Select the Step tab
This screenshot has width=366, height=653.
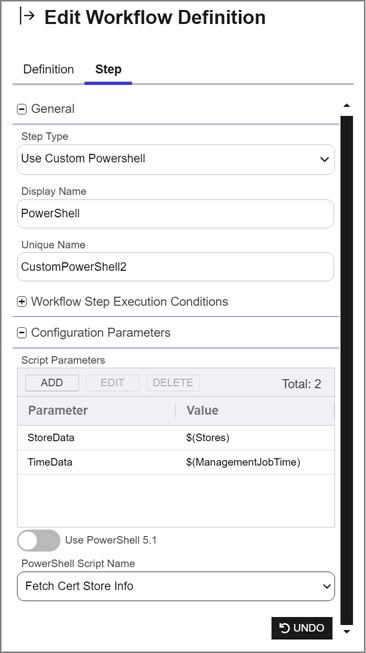click(x=108, y=69)
